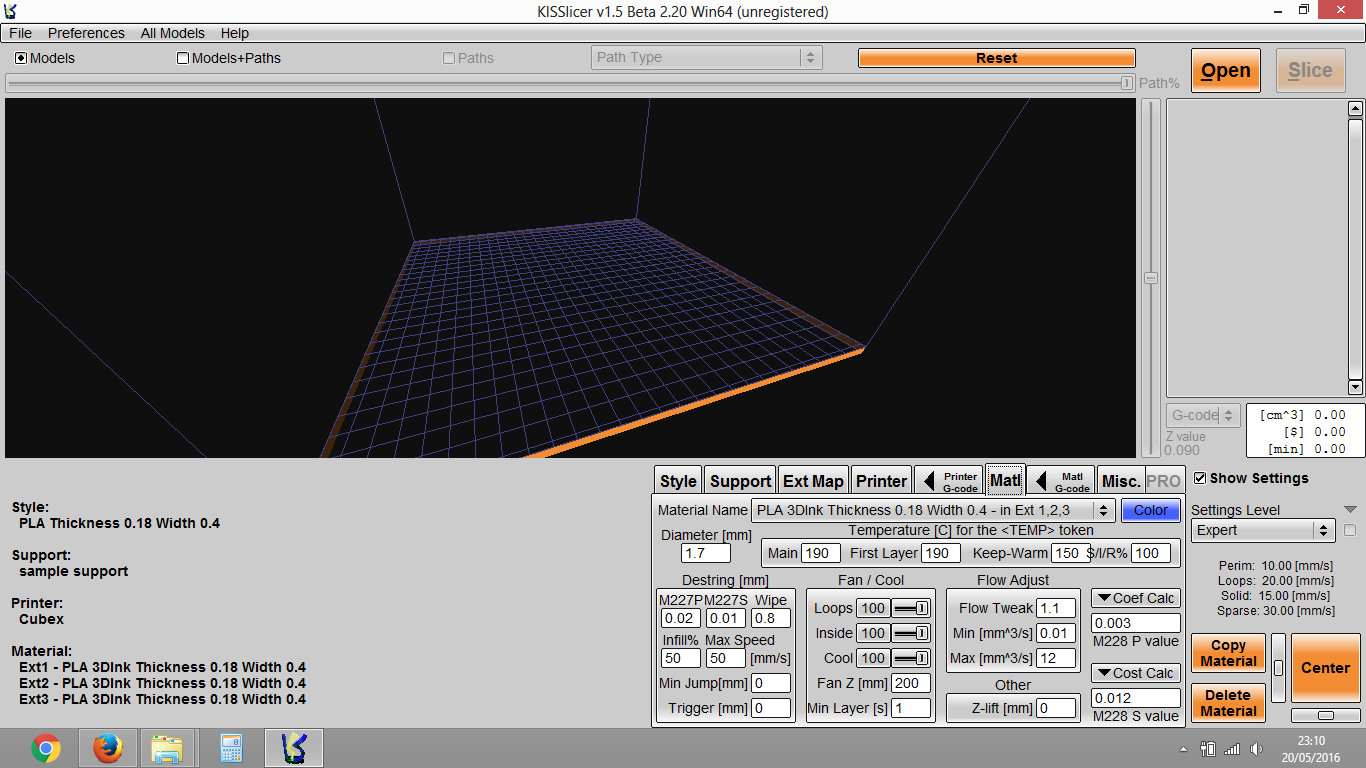The width and height of the screenshot is (1366, 768).
Task: Click the KISSlicer logo in title bar
Action: point(11,11)
